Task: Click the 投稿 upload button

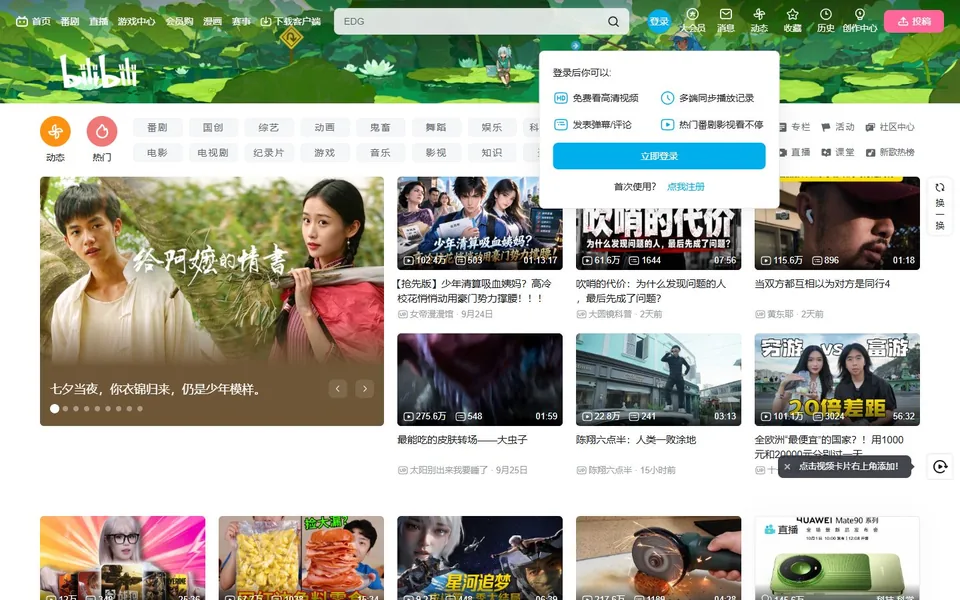Action: pos(913,21)
